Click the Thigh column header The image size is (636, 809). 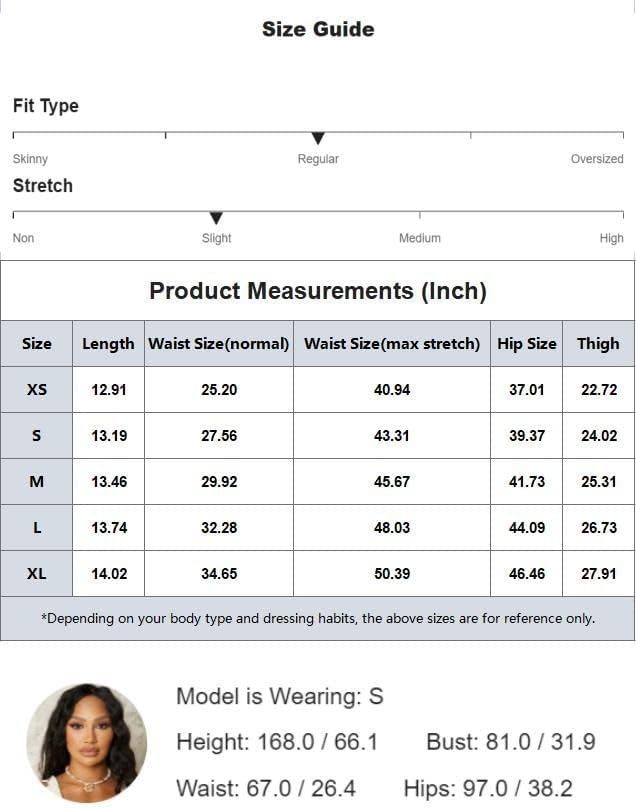click(598, 344)
